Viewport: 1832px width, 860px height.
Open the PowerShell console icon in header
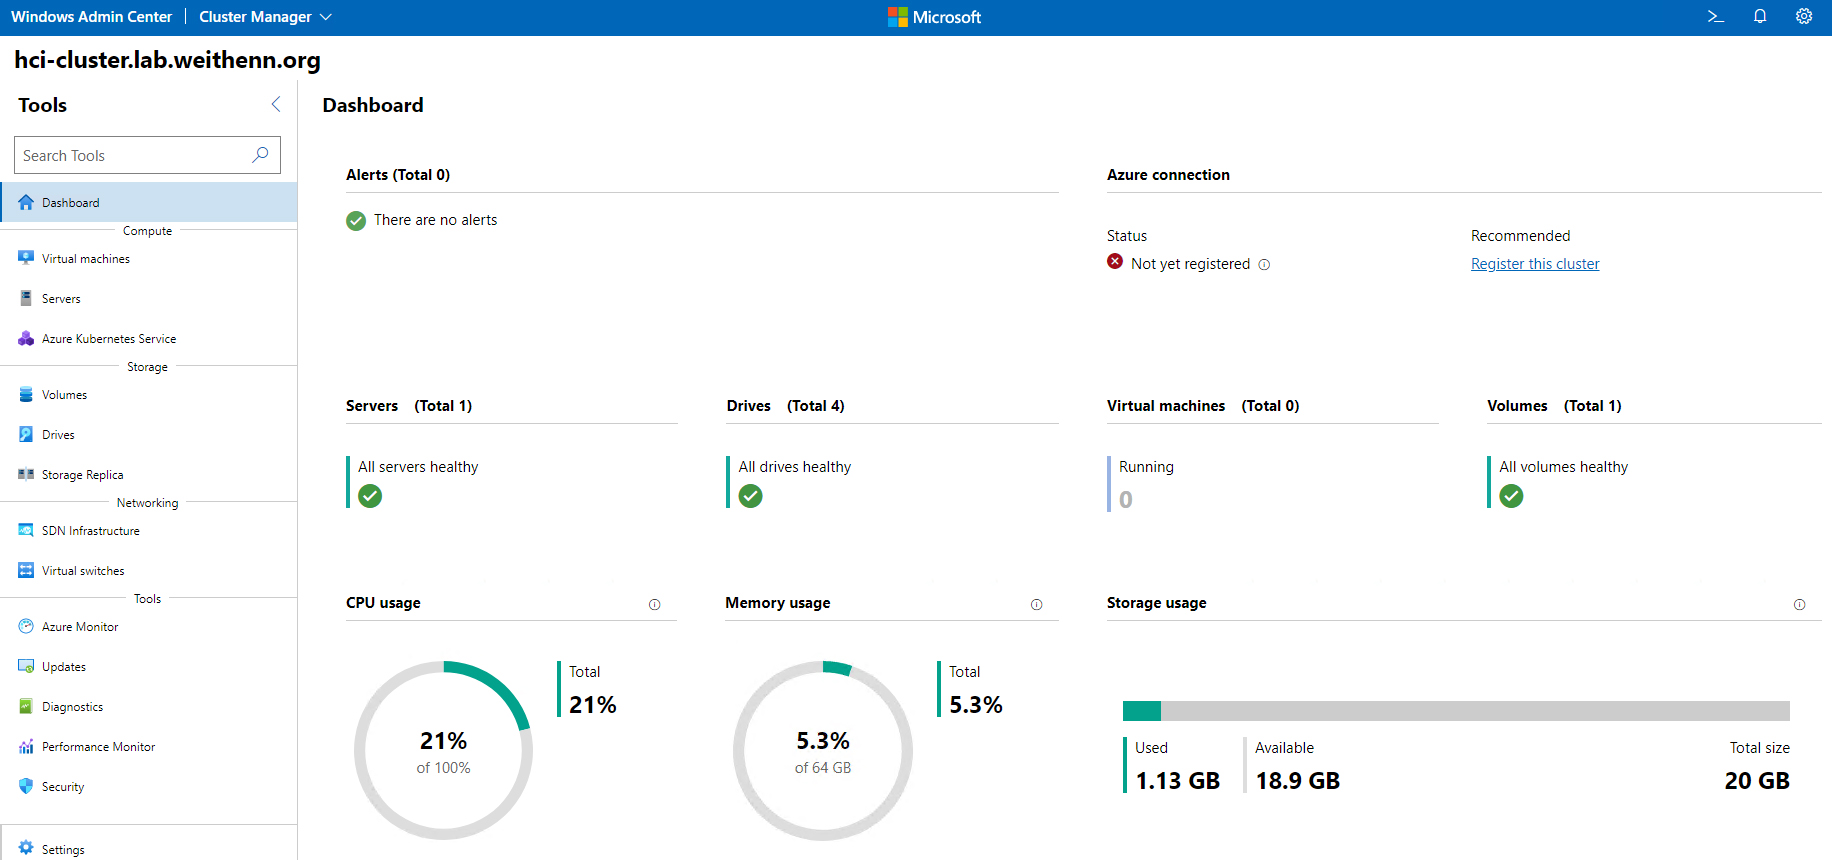click(1715, 17)
